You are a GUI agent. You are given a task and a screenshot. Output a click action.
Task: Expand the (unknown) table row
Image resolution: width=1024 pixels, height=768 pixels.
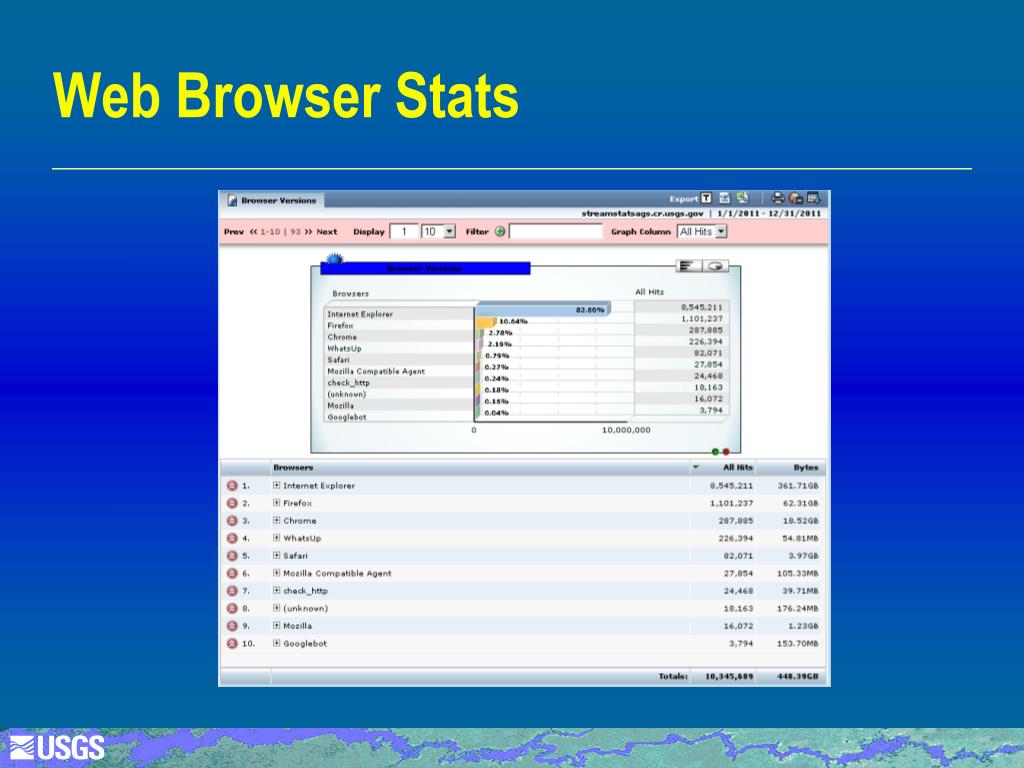click(277, 608)
